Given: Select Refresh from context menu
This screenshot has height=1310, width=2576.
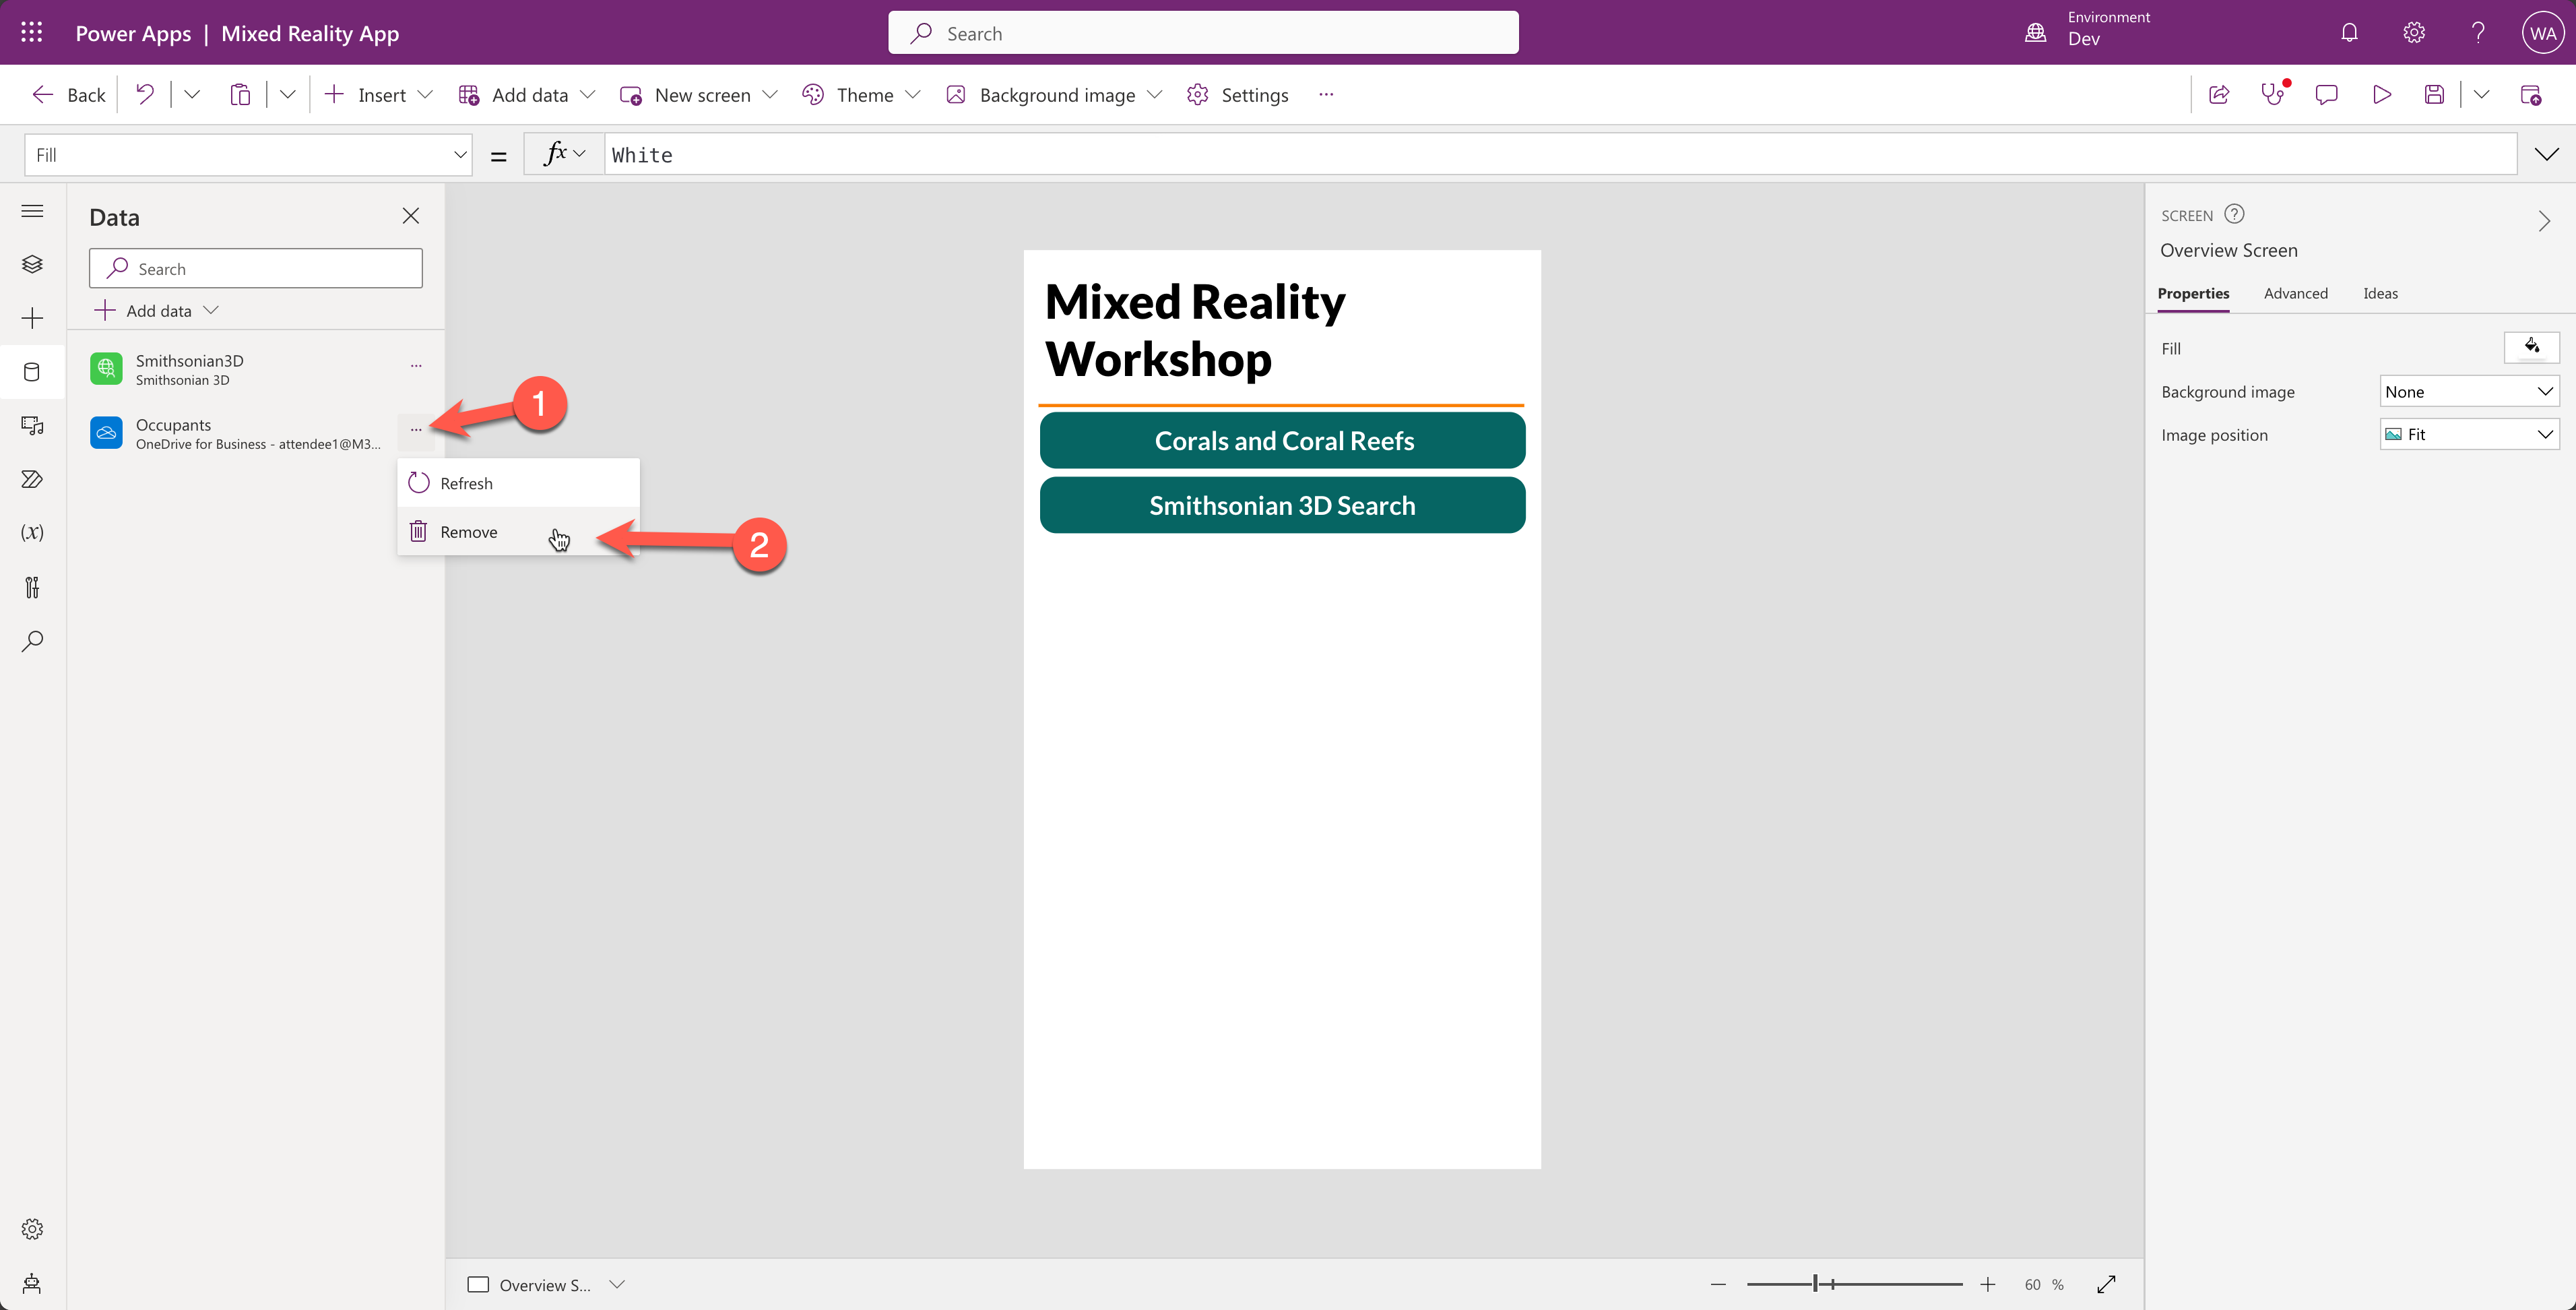Looking at the screenshot, I should pos(518,483).
